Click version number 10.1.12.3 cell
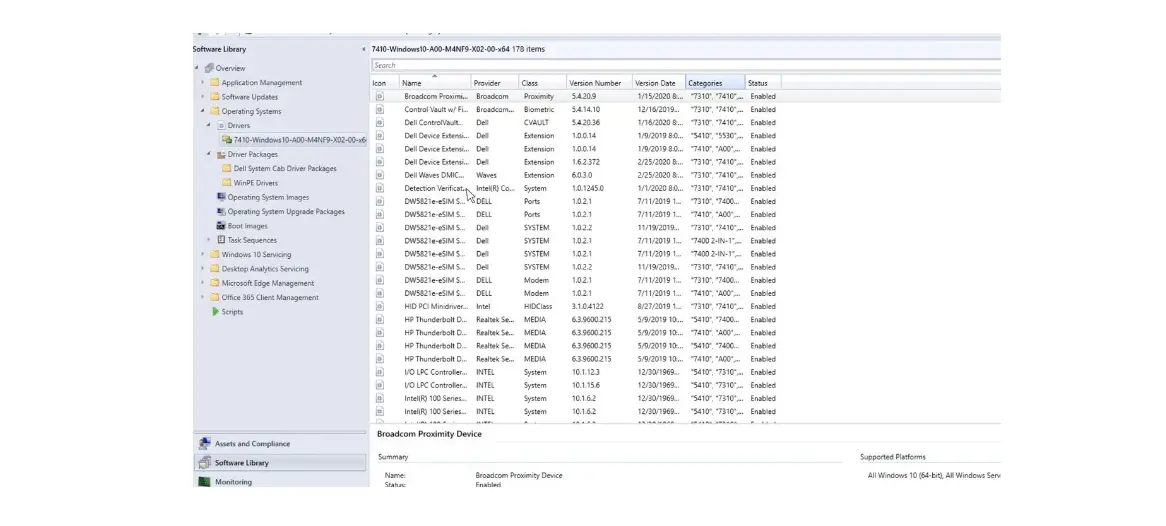The width and height of the screenshot is (1166, 526). click(585, 372)
